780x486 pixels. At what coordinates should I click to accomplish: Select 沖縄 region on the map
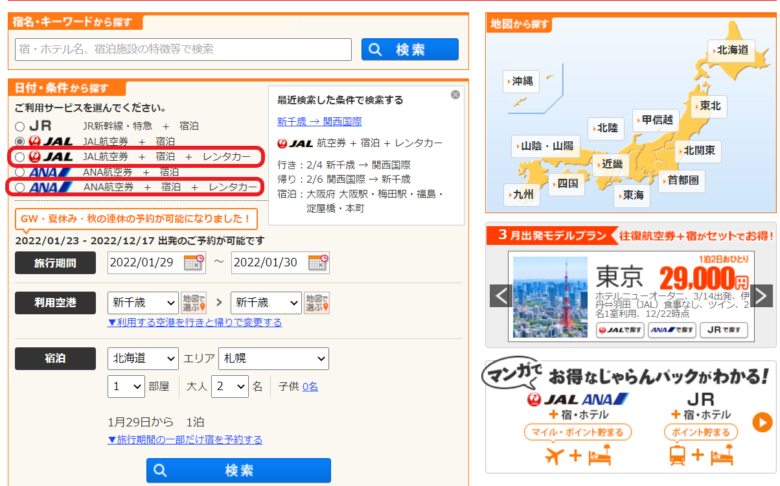(x=521, y=81)
